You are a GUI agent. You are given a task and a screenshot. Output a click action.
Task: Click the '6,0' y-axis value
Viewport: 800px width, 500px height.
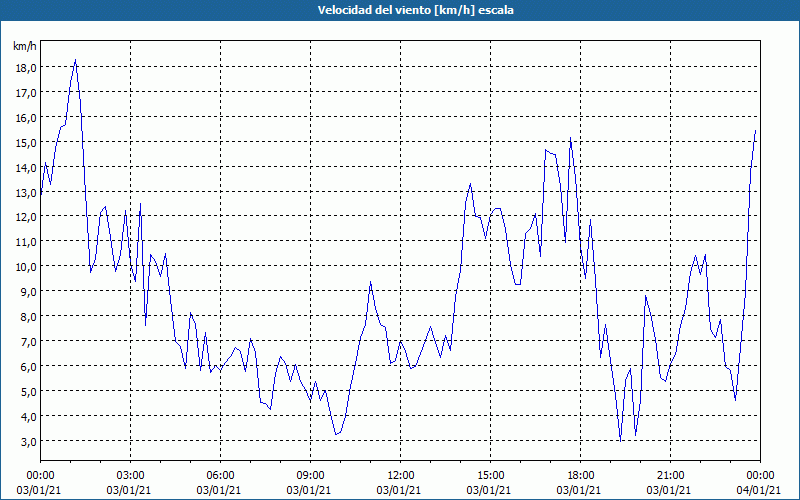[28, 367]
